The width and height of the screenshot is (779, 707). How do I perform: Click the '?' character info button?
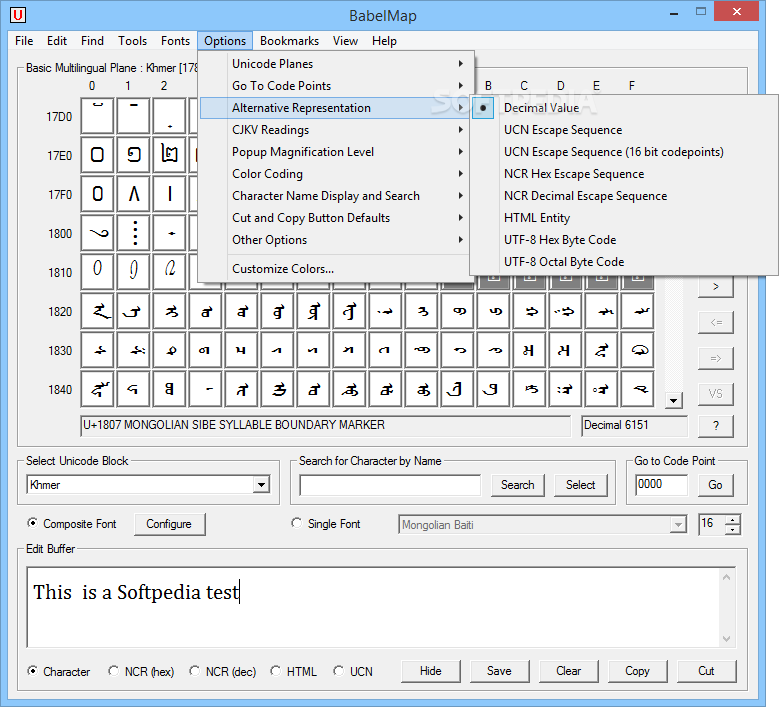coord(715,426)
